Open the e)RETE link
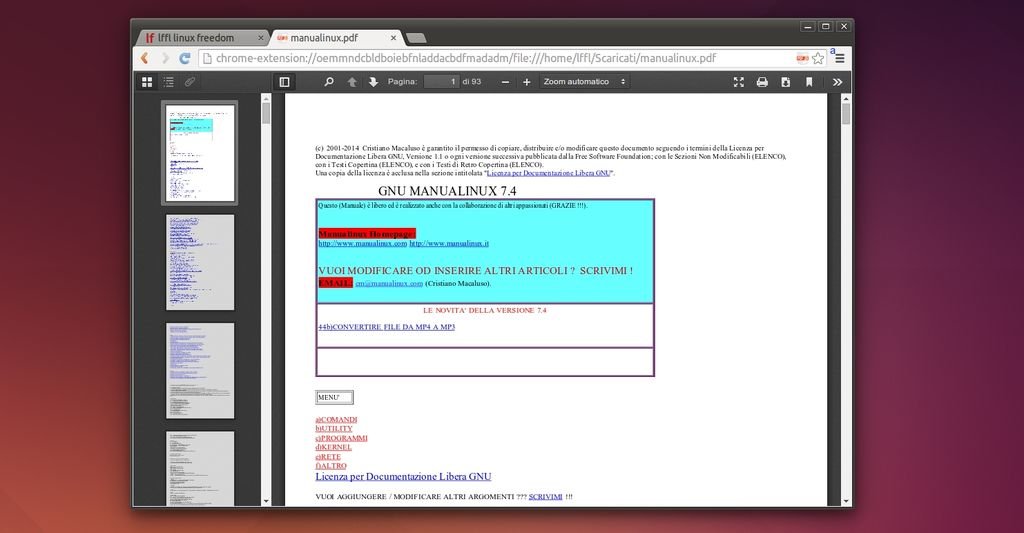 pyautogui.click(x=328, y=457)
